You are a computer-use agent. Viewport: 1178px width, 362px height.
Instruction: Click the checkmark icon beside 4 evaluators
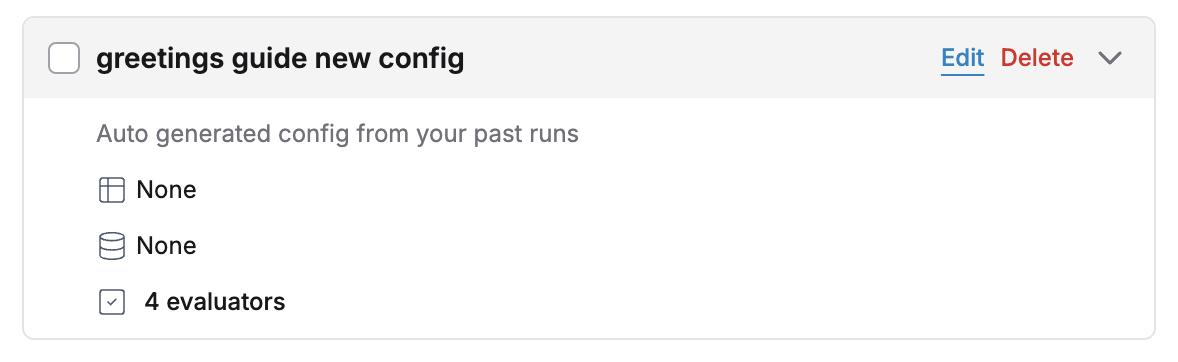pos(111,302)
